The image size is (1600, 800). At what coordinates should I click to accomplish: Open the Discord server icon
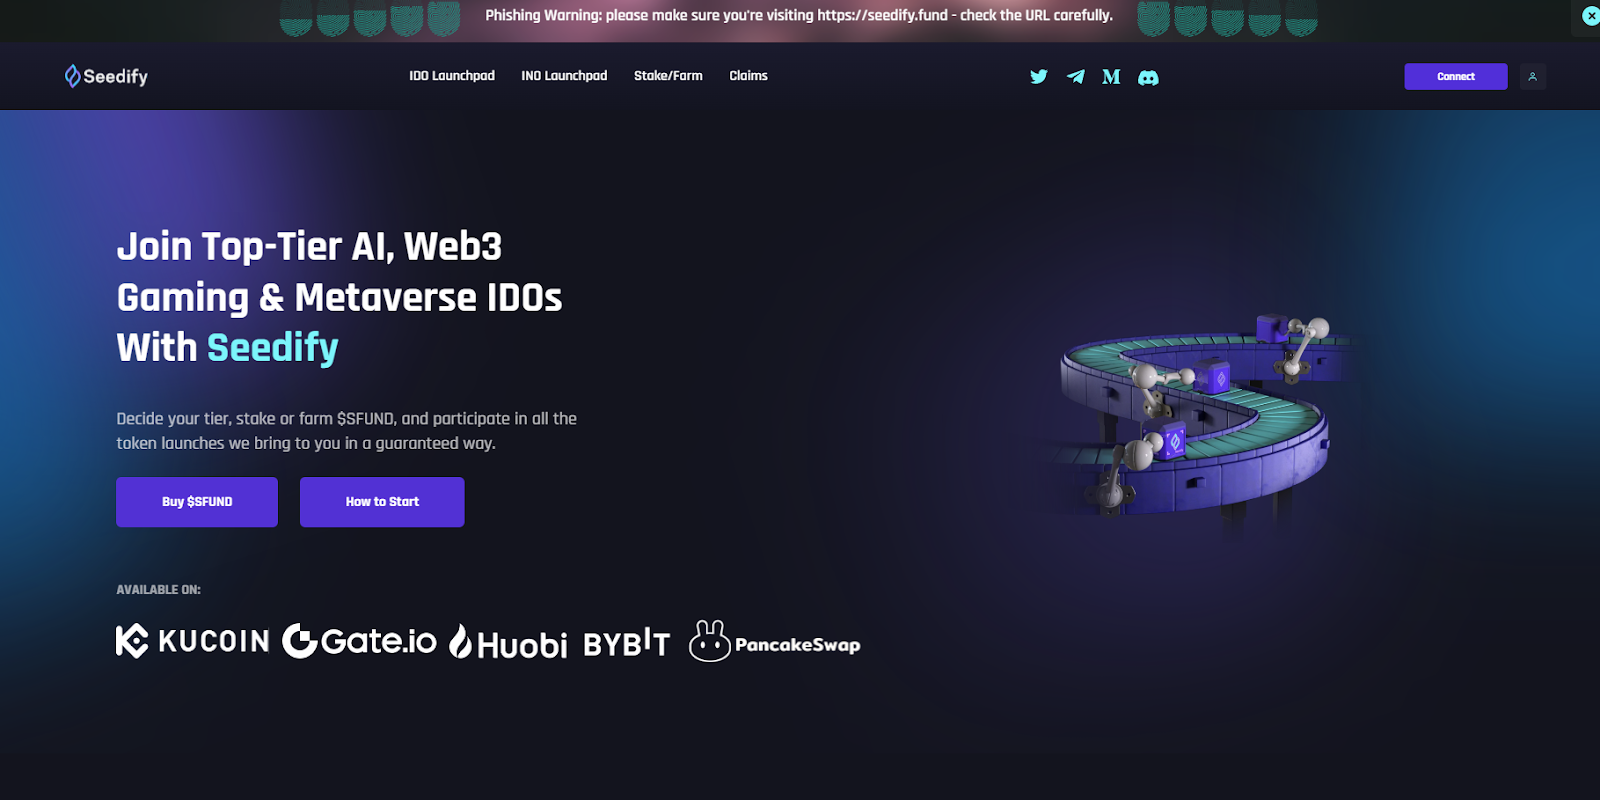[1148, 77]
